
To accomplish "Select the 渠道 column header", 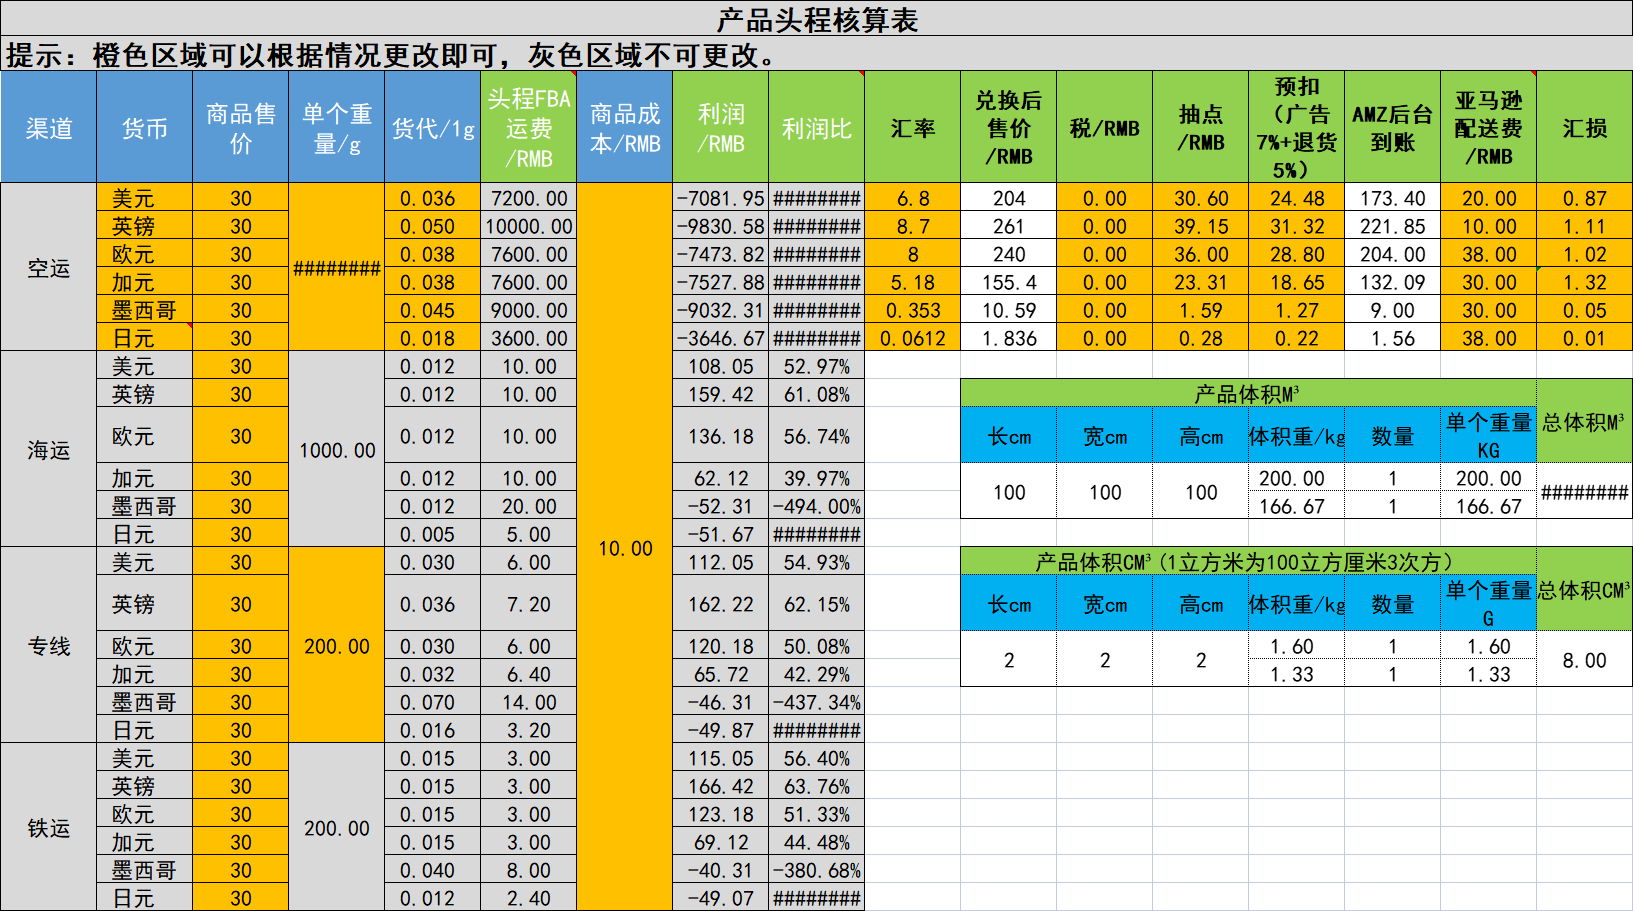I will coord(48,127).
